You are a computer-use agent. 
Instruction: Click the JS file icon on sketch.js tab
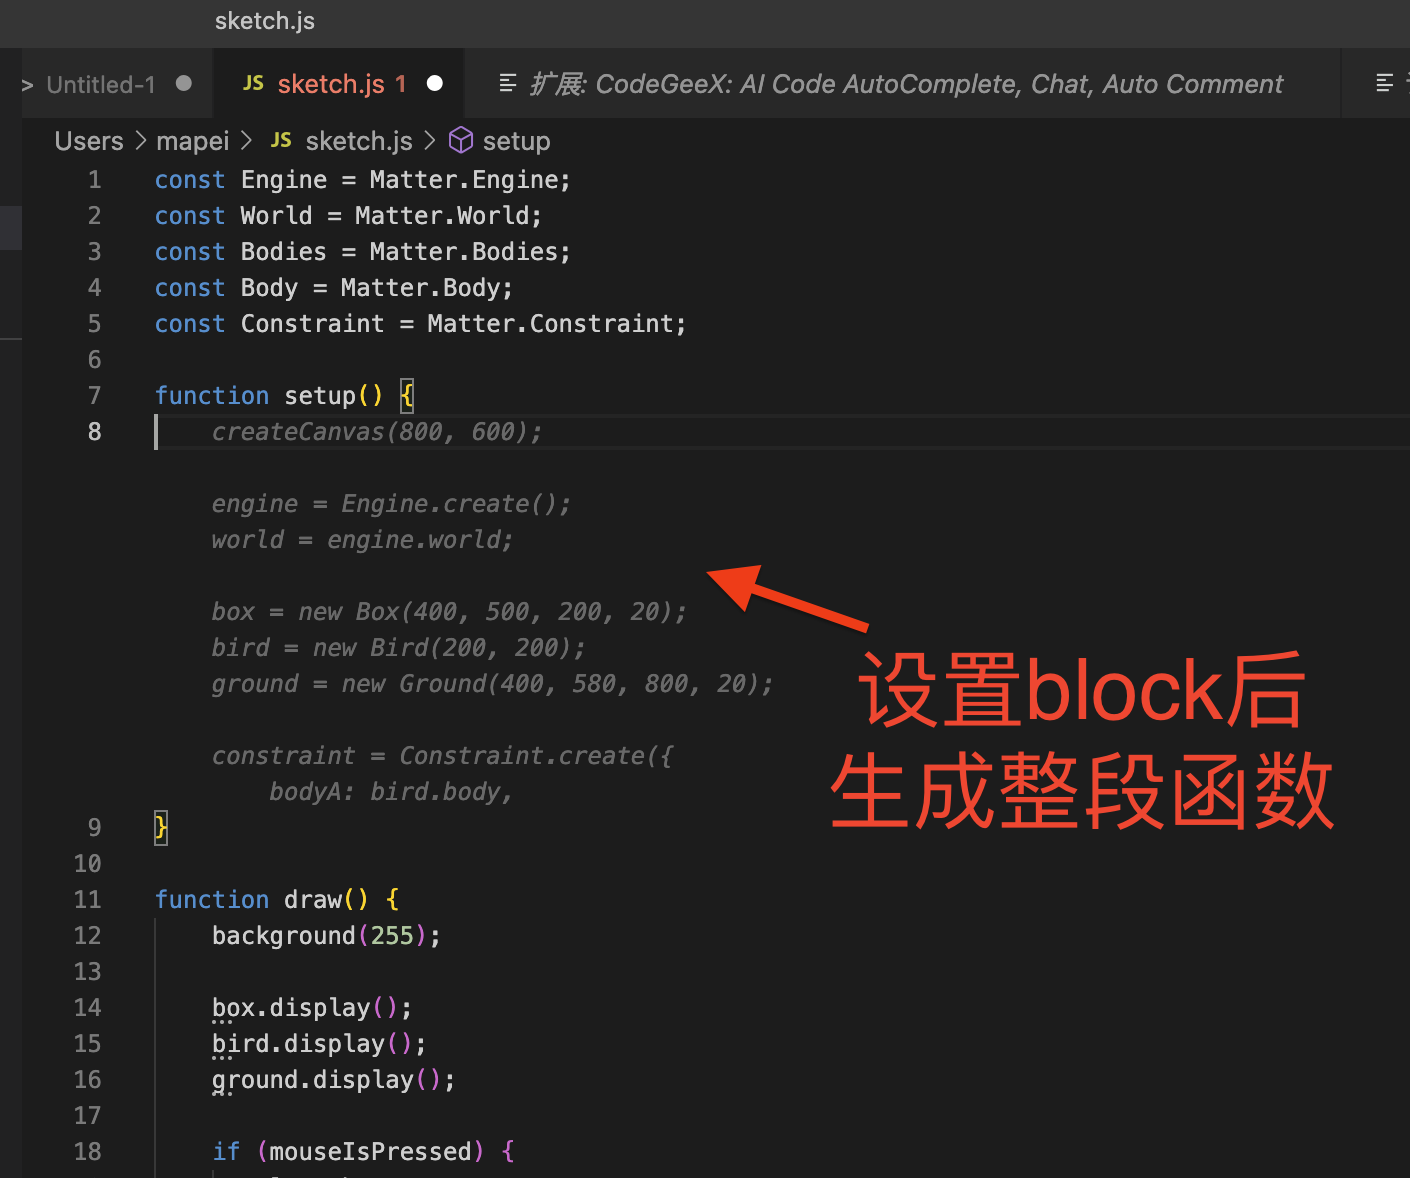tap(253, 84)
